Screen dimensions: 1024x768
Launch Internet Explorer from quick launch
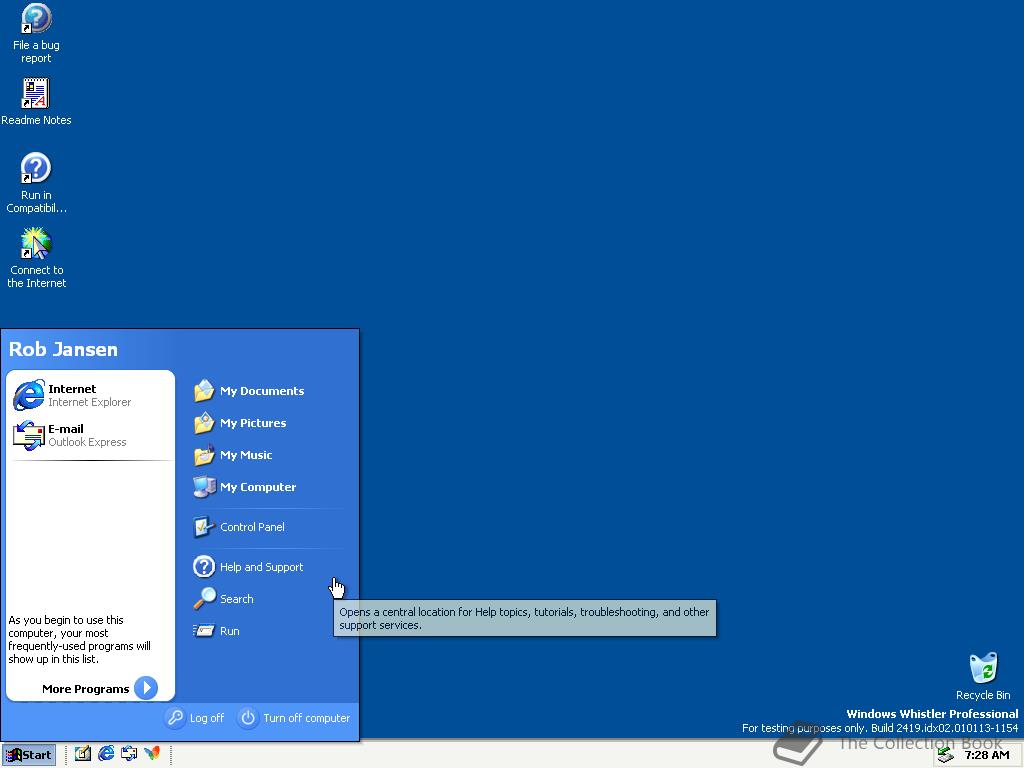click(106, 754)
